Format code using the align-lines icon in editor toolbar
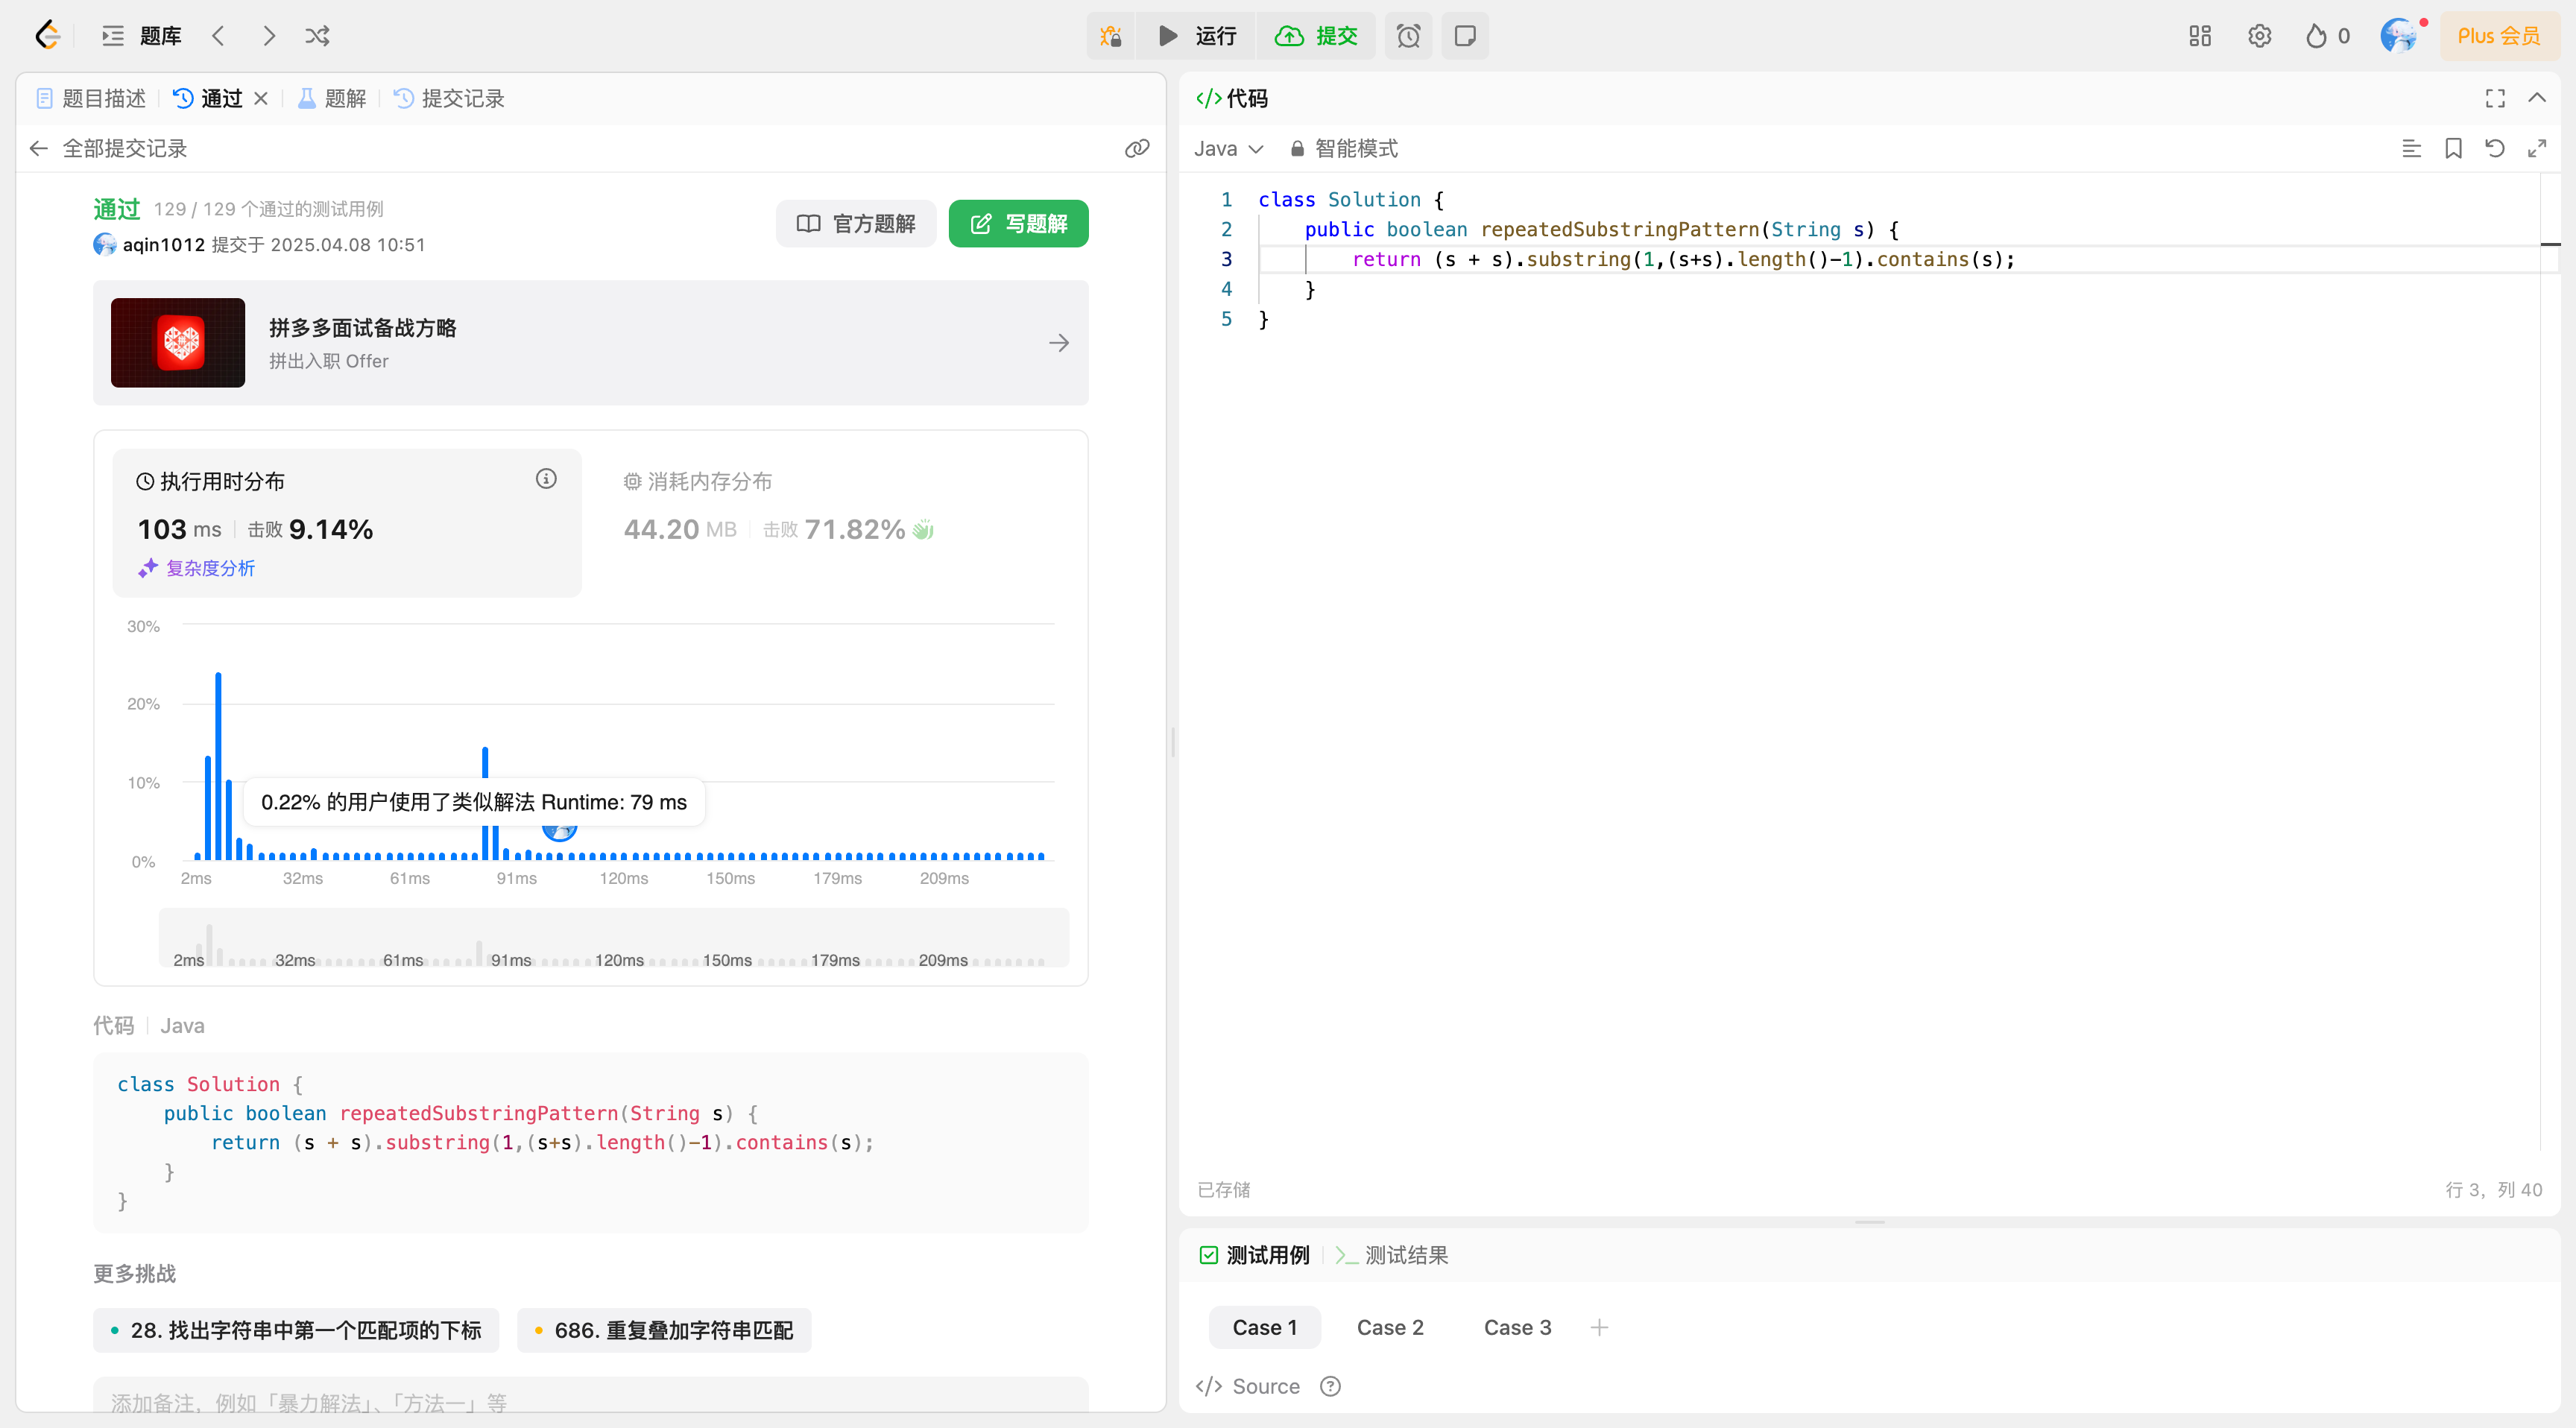 point(2411,148)
